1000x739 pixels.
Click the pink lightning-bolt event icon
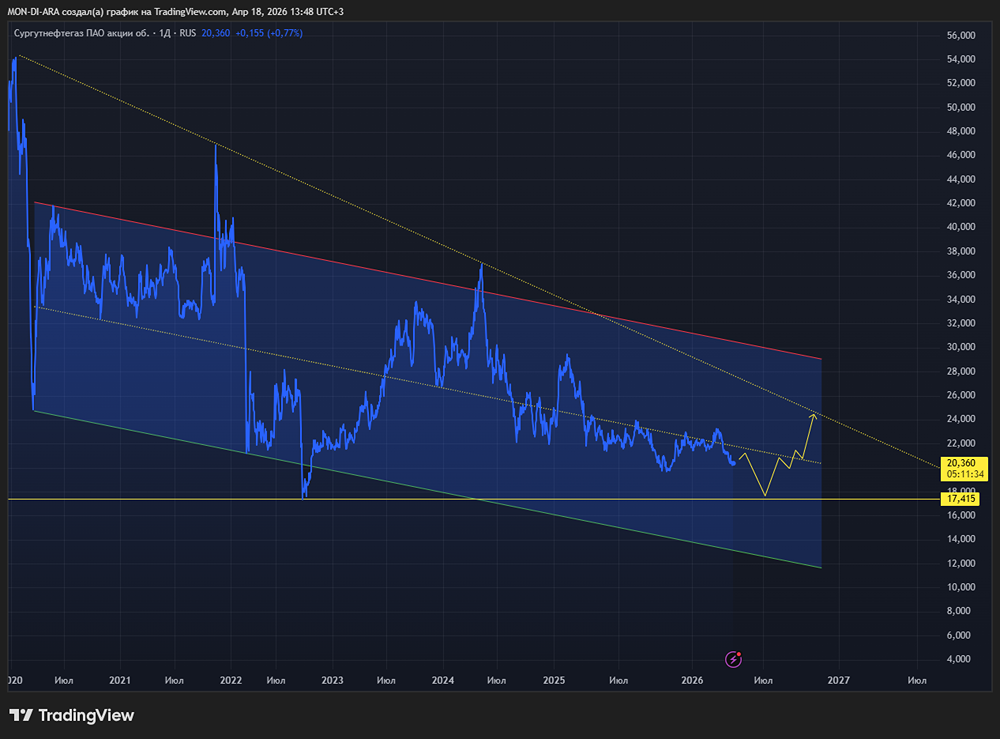(x=733, y=659)
